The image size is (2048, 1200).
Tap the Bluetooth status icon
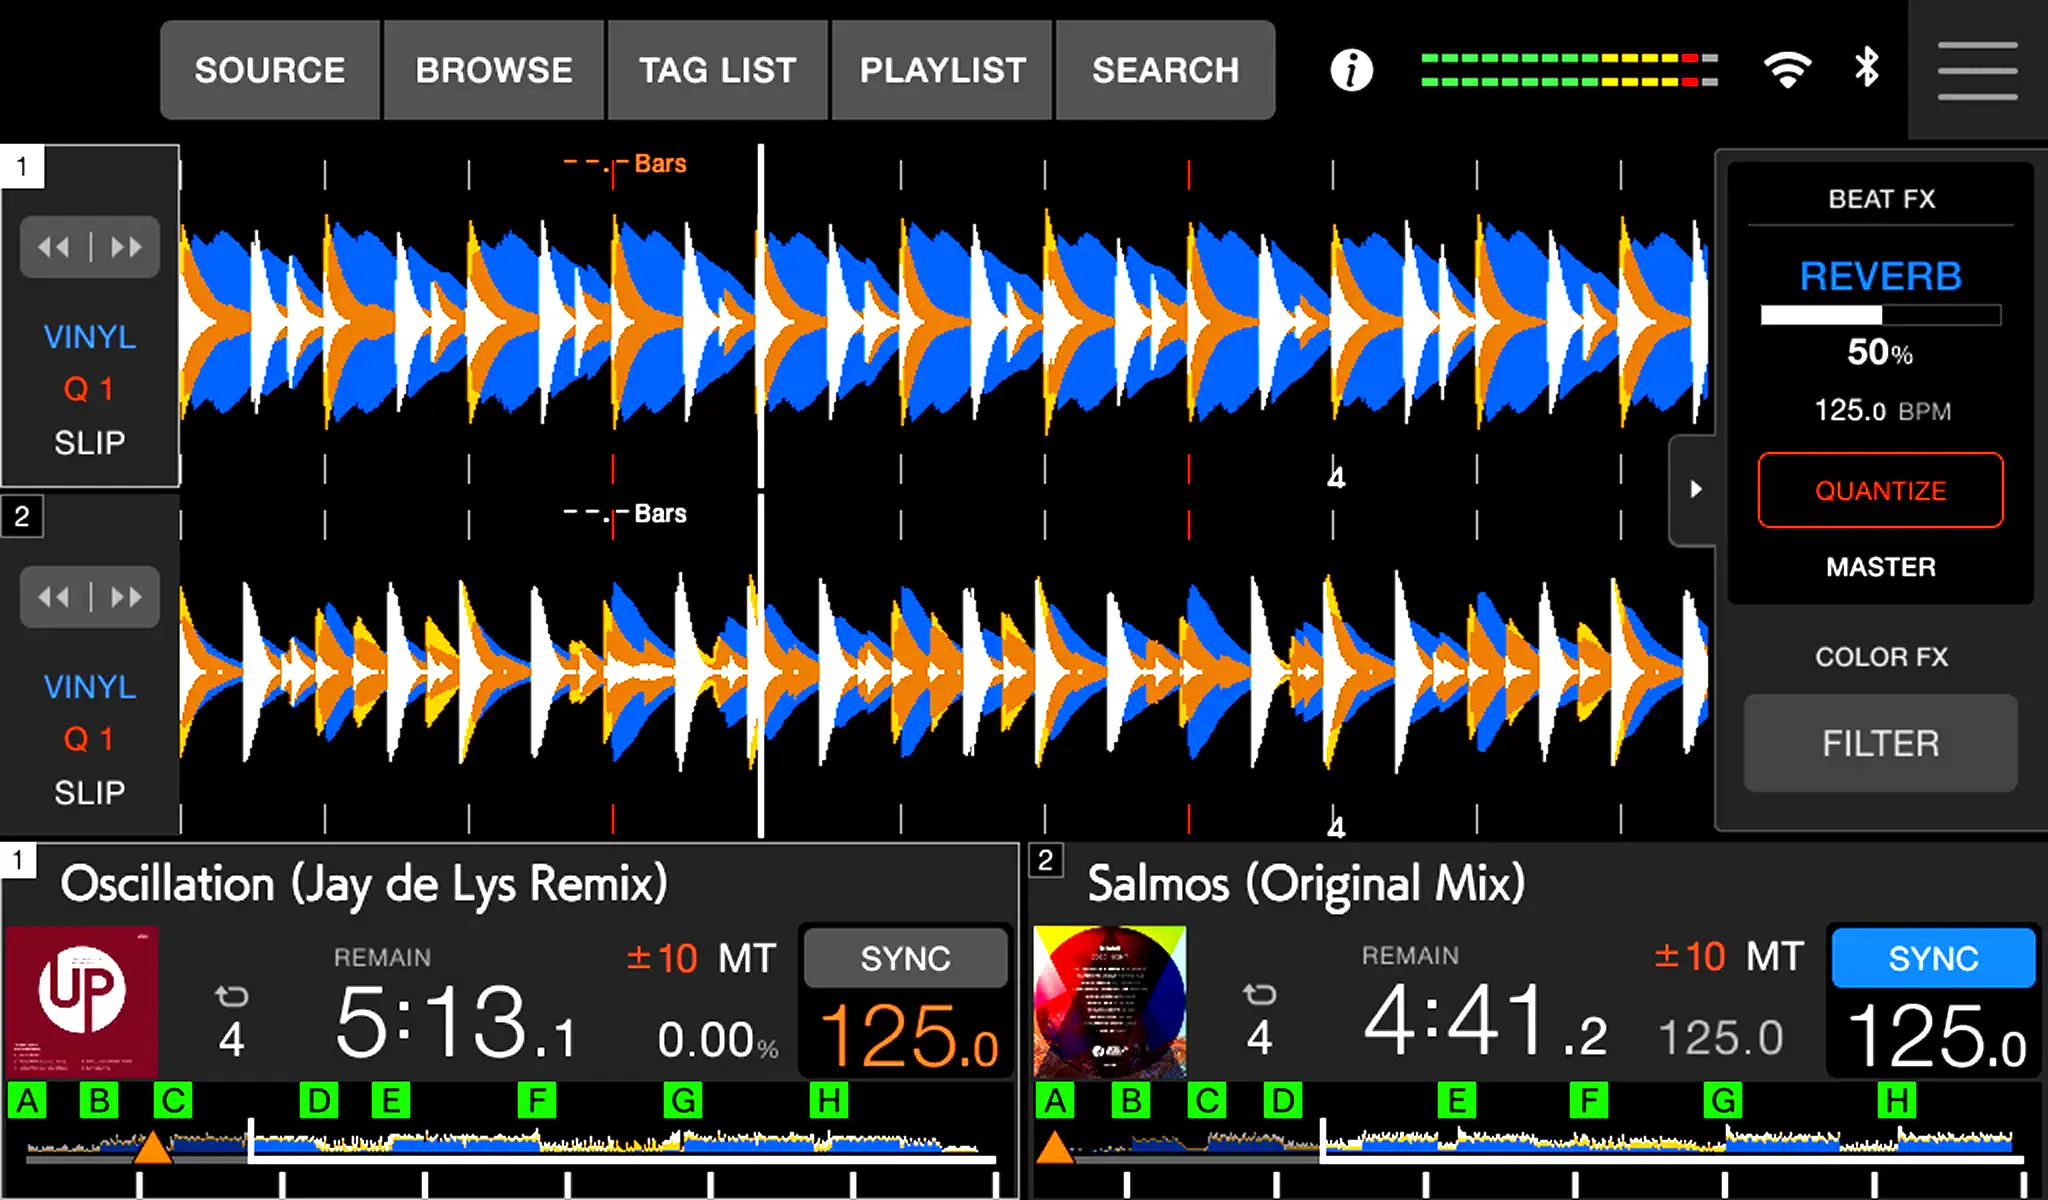[x=1866, y=68]
